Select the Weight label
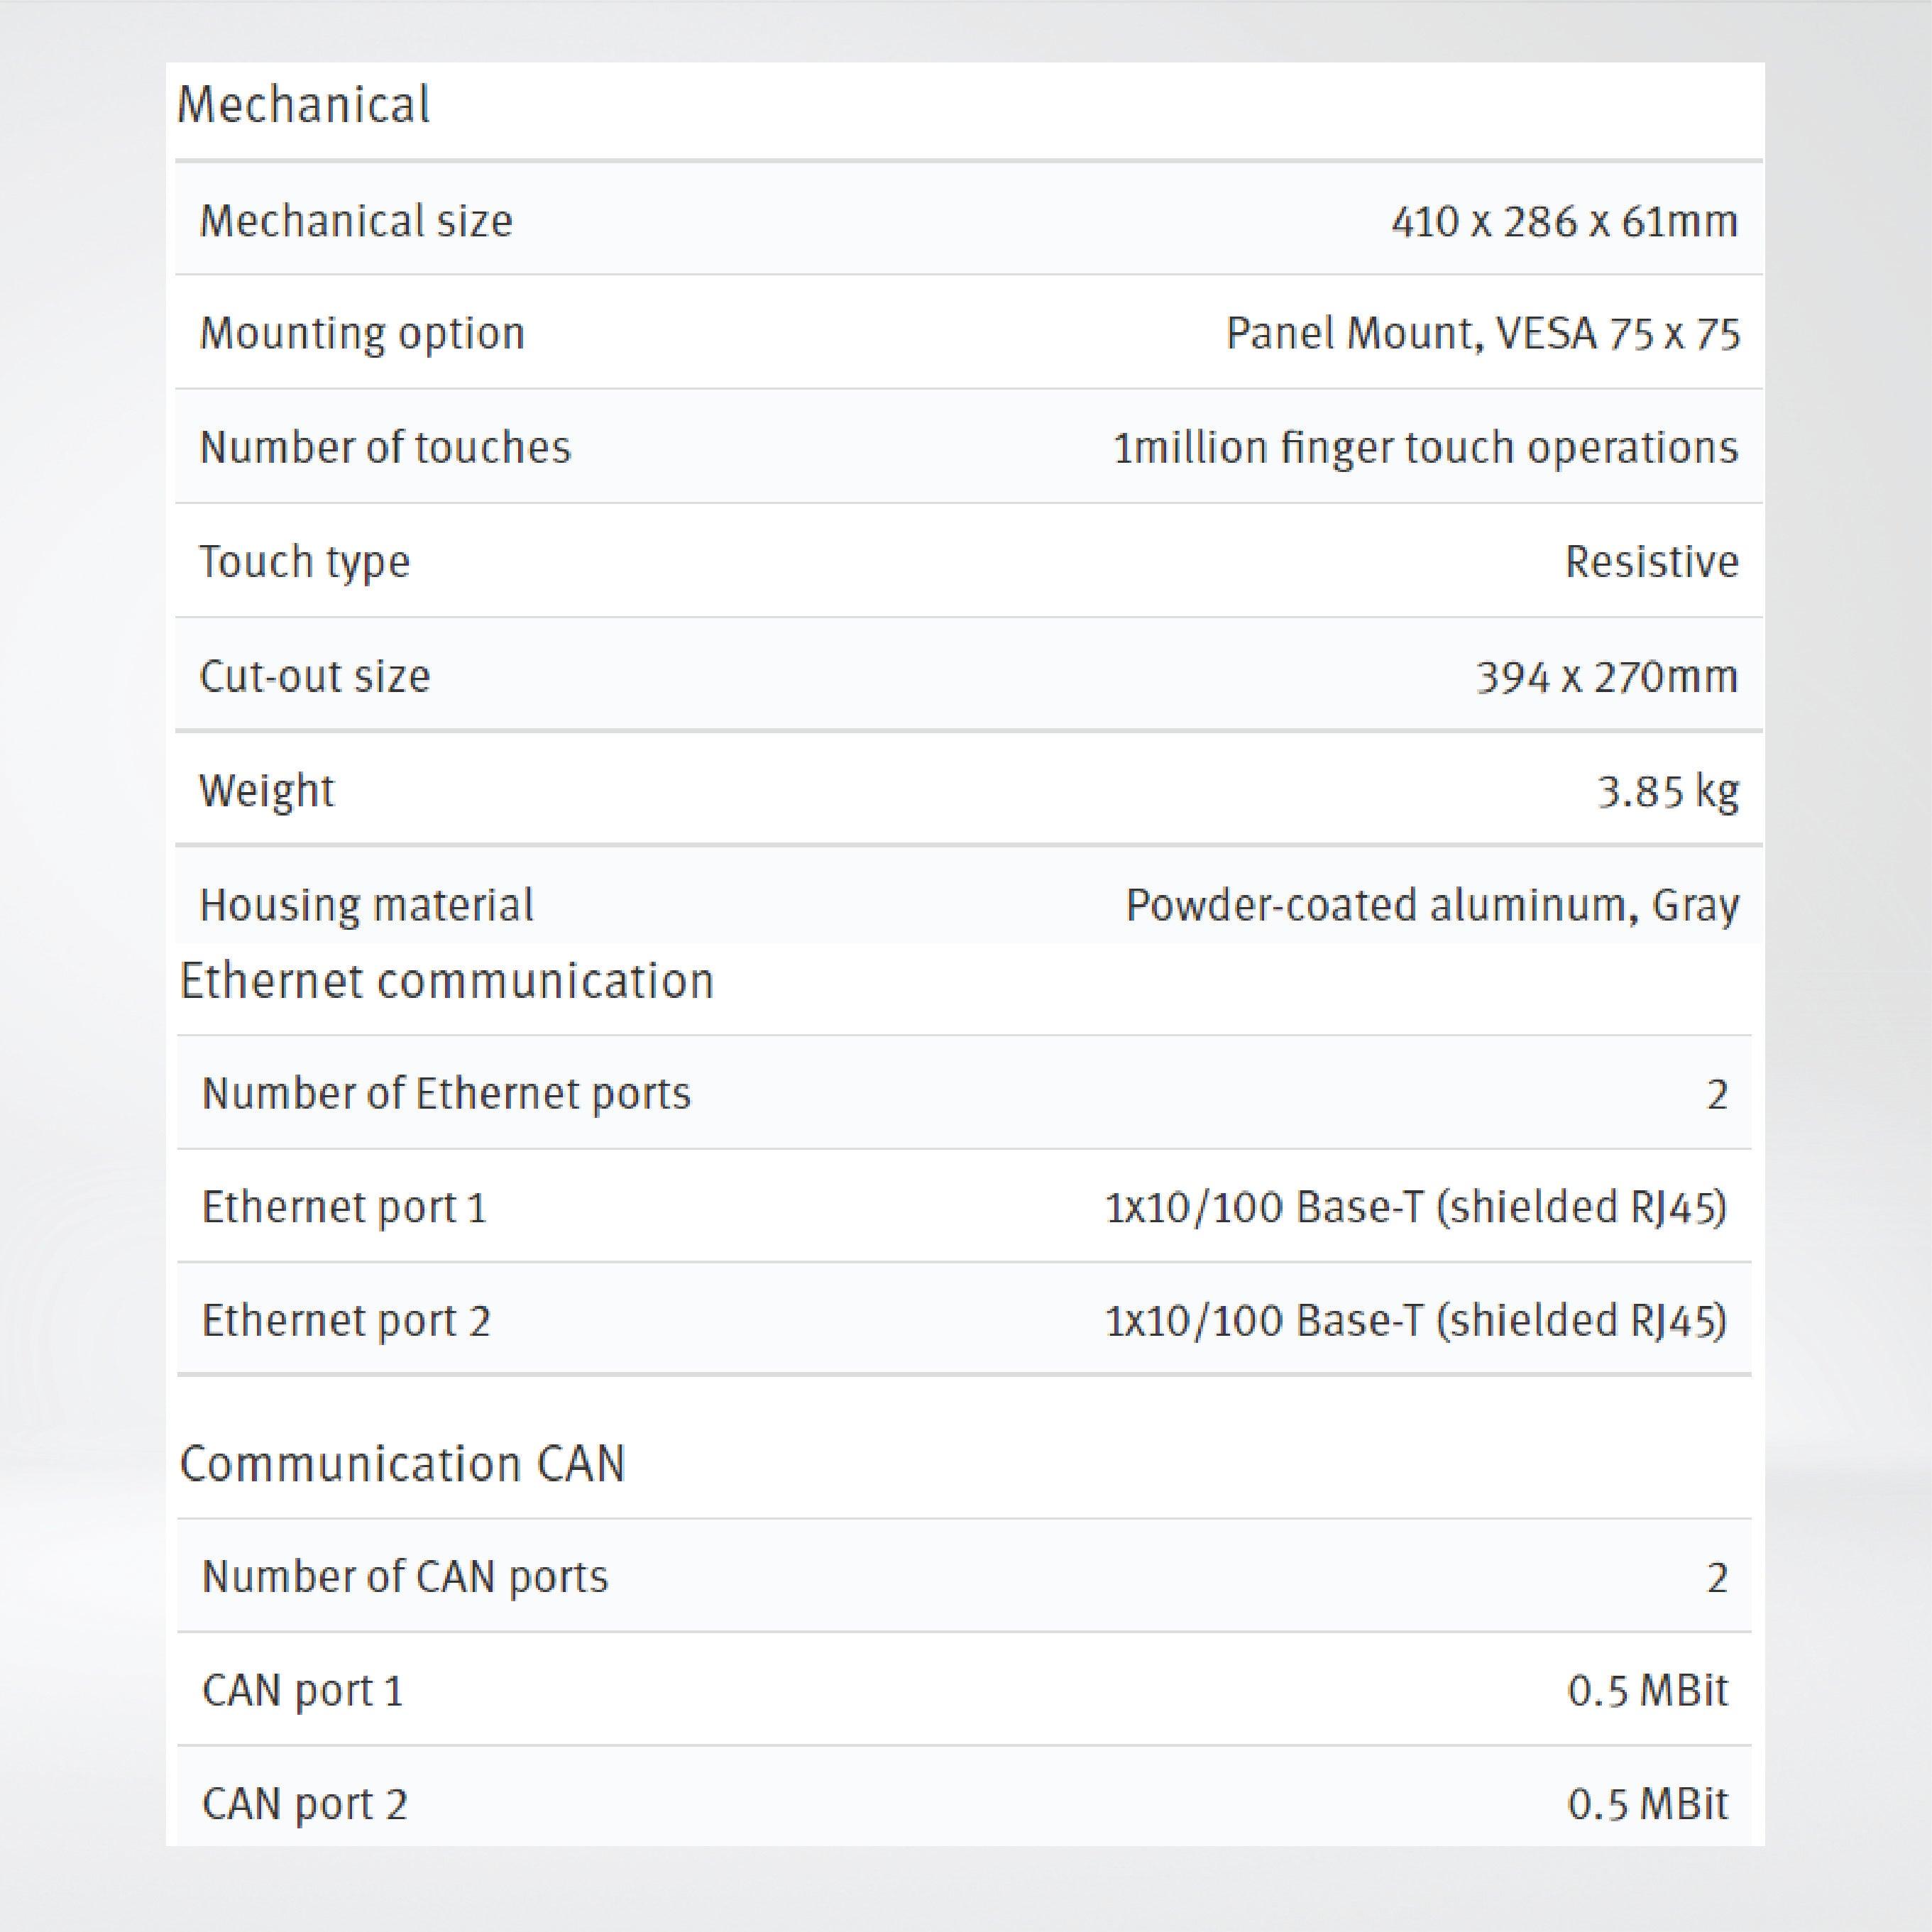The width and height of the screenshot is (1932, 1932). click(265, 790)
